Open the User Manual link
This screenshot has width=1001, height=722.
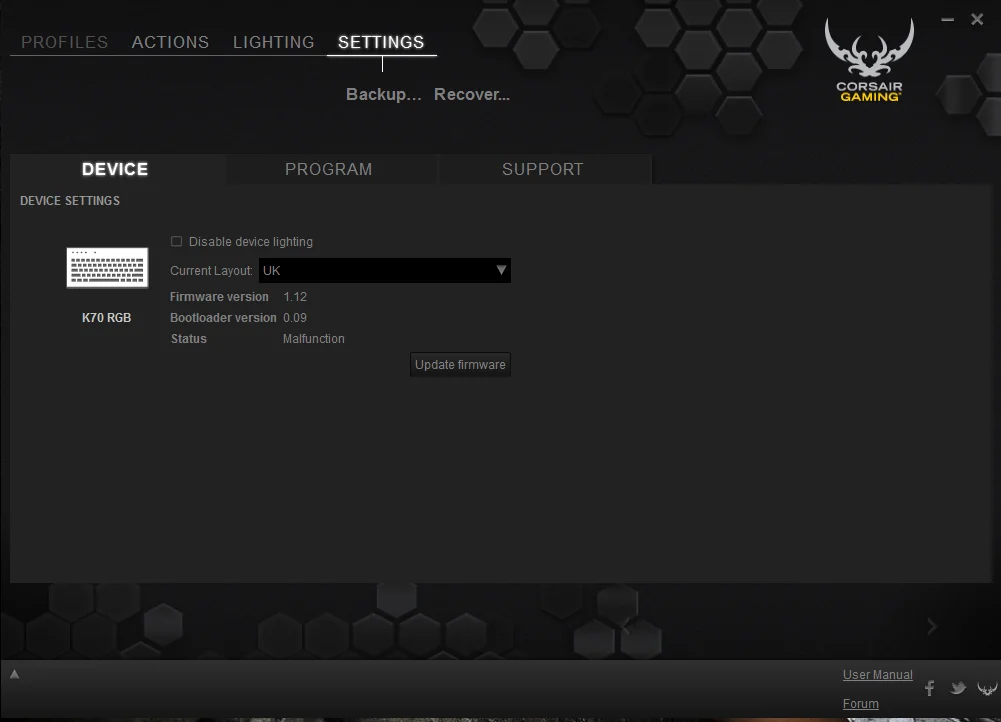[878, 675]
